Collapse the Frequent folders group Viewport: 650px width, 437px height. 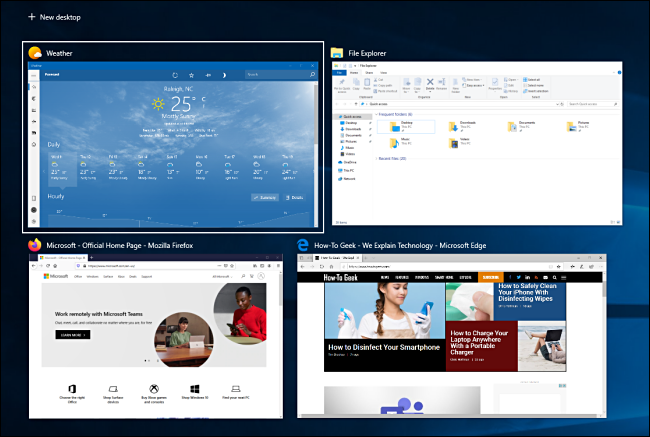(x=376, y=114)
